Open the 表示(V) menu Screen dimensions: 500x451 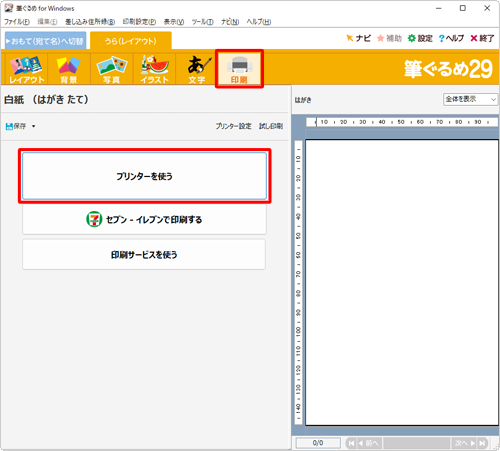[174, 22]
